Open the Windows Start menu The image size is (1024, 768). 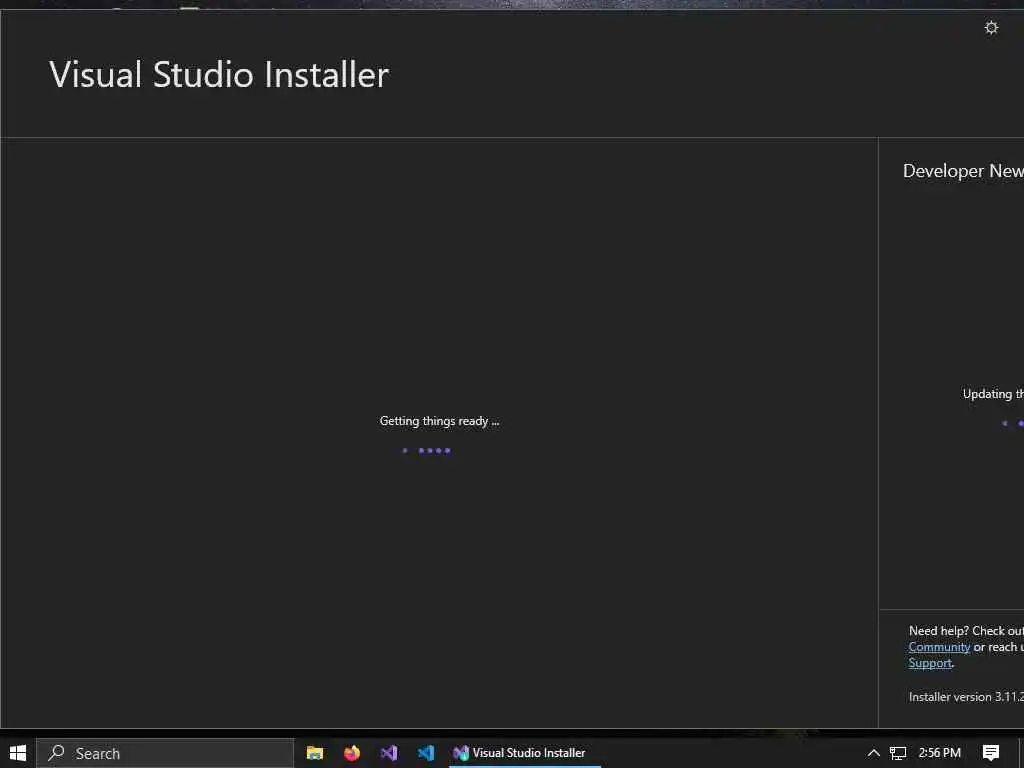click(x=18, y=753)
